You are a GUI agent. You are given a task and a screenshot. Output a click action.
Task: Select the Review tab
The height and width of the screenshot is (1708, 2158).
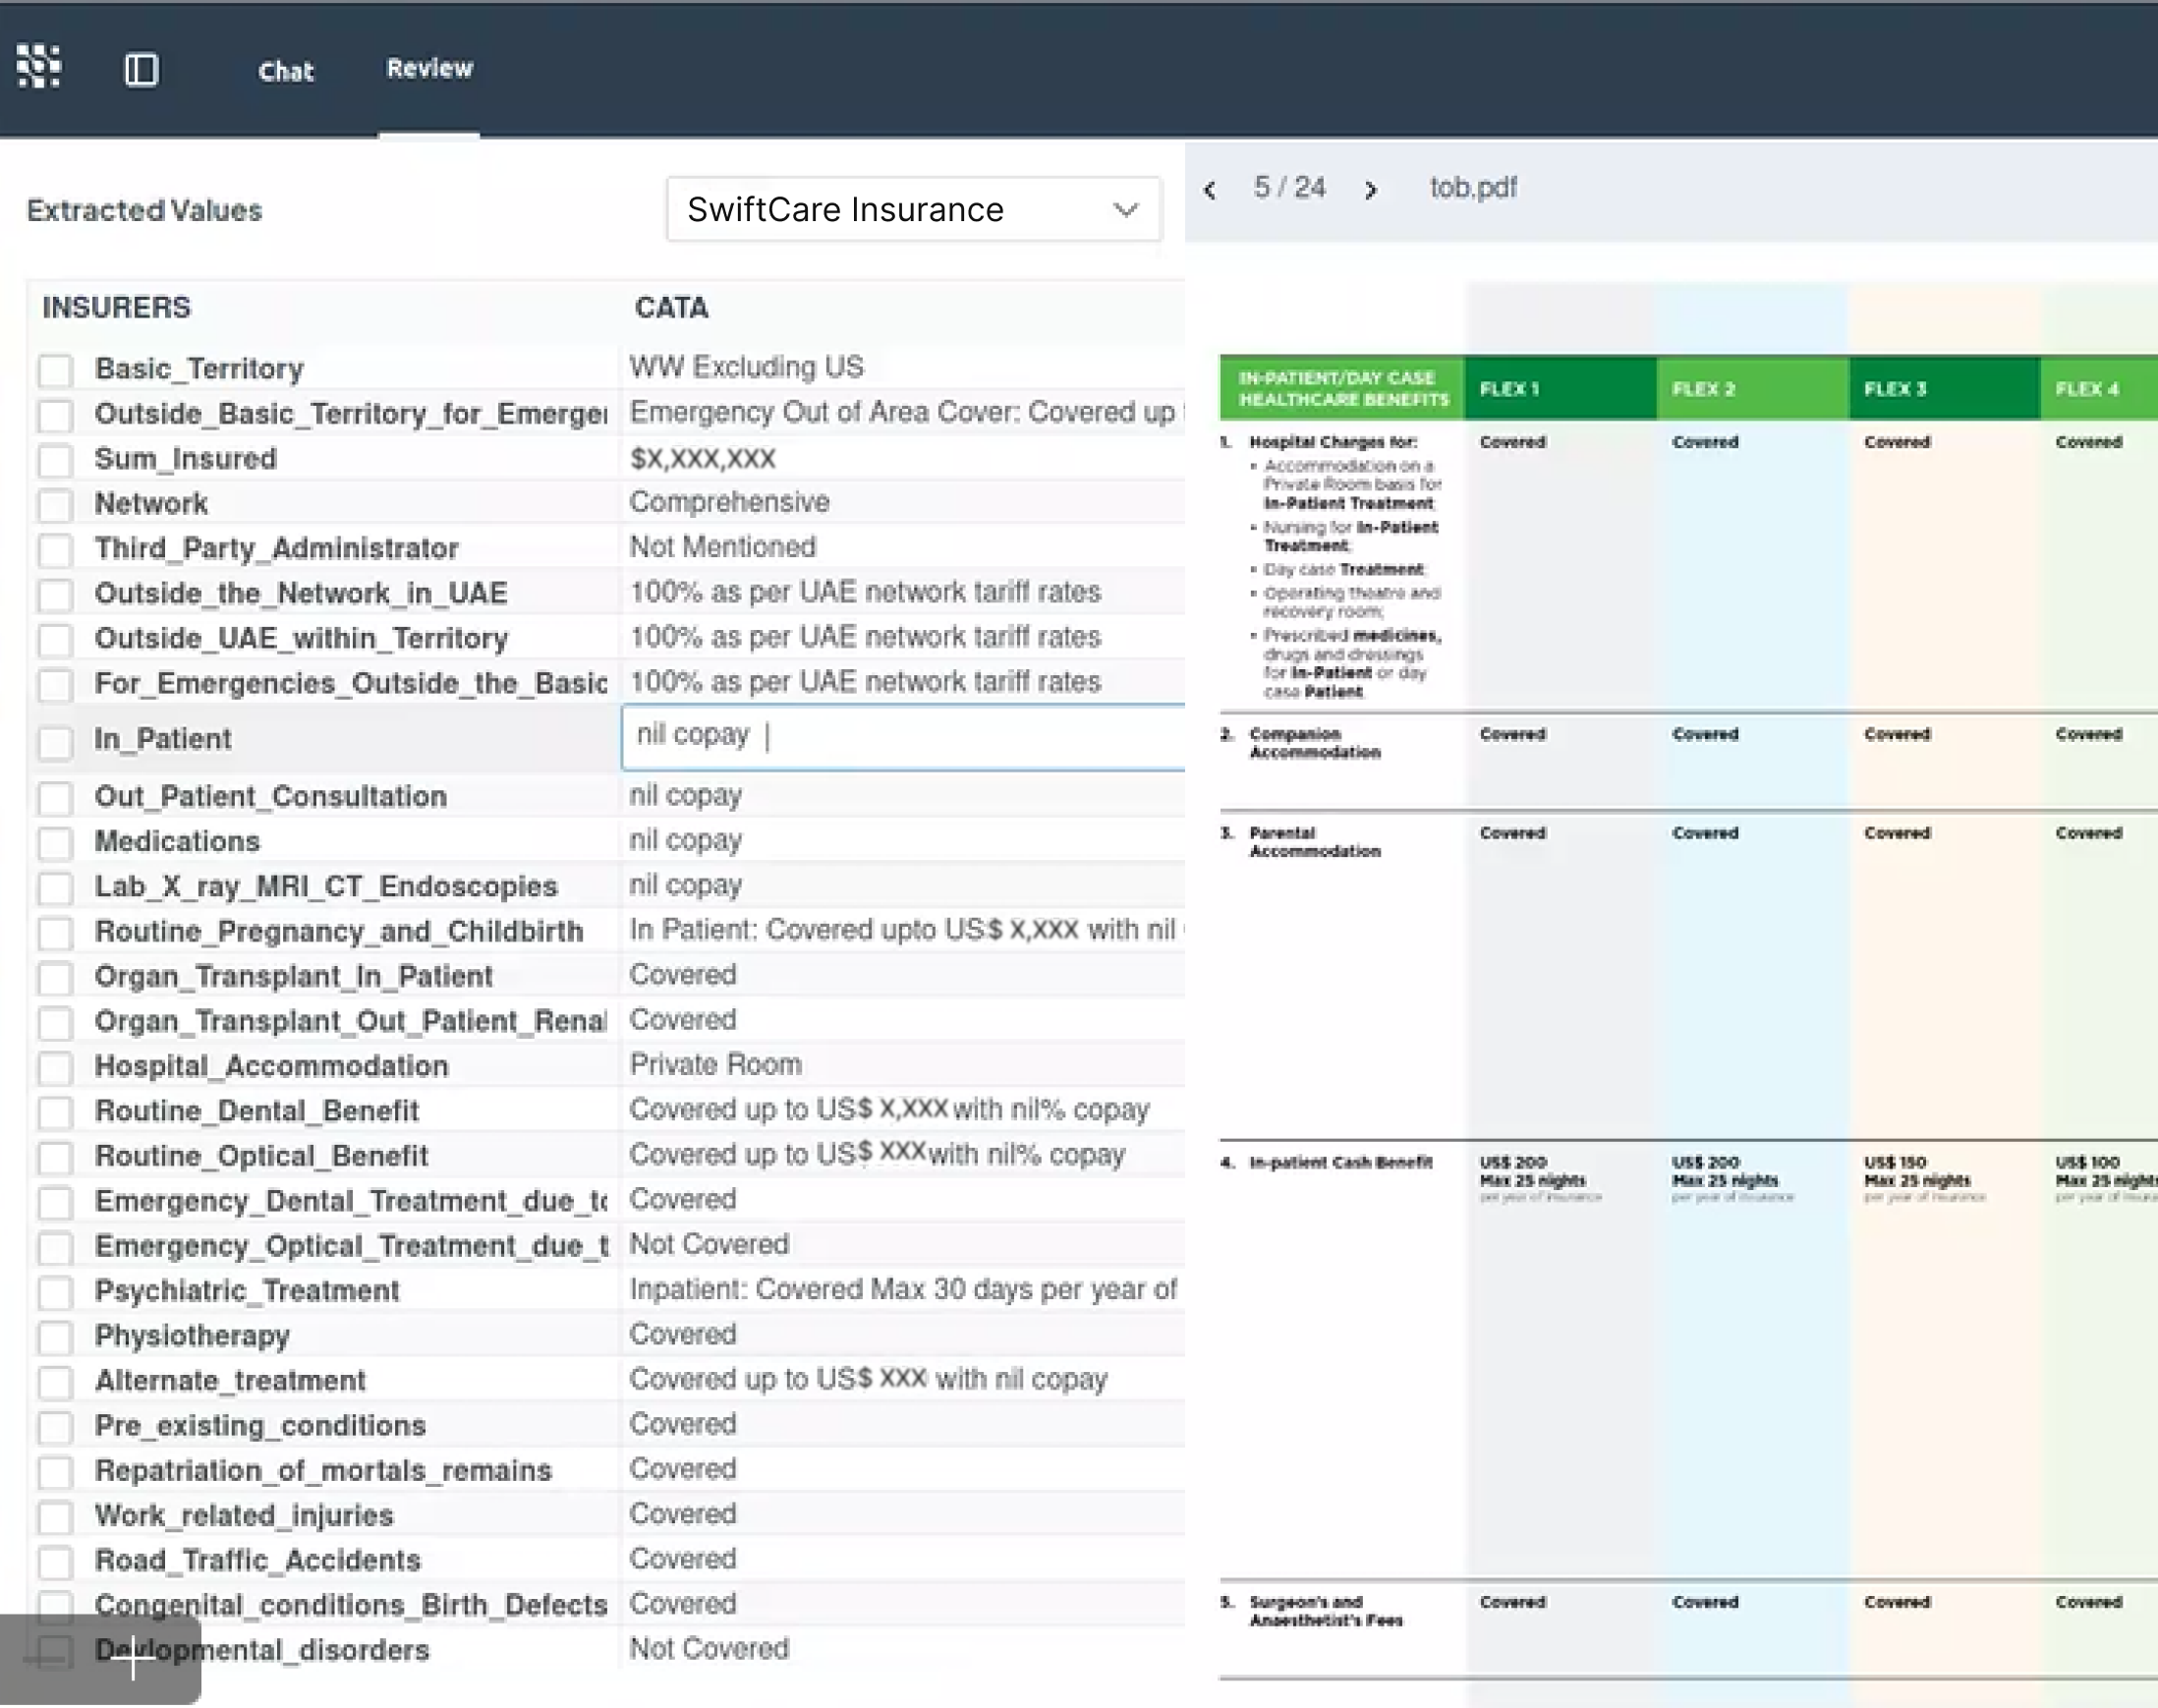coord(429,68)
